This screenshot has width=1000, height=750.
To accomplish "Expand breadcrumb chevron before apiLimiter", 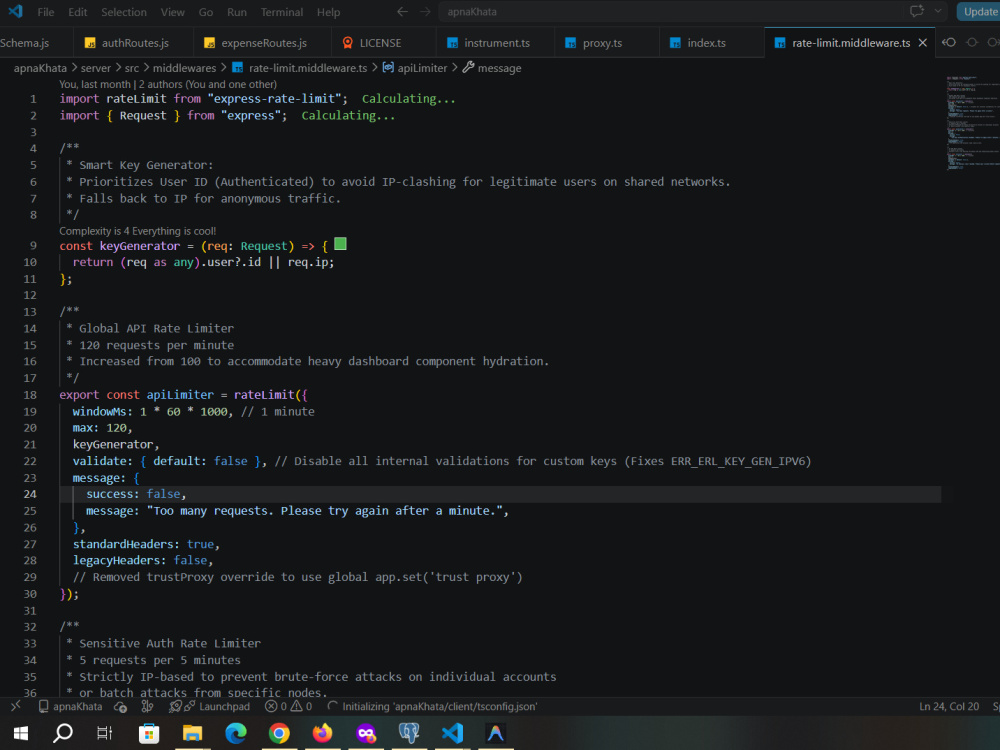I will pos(374,67).
